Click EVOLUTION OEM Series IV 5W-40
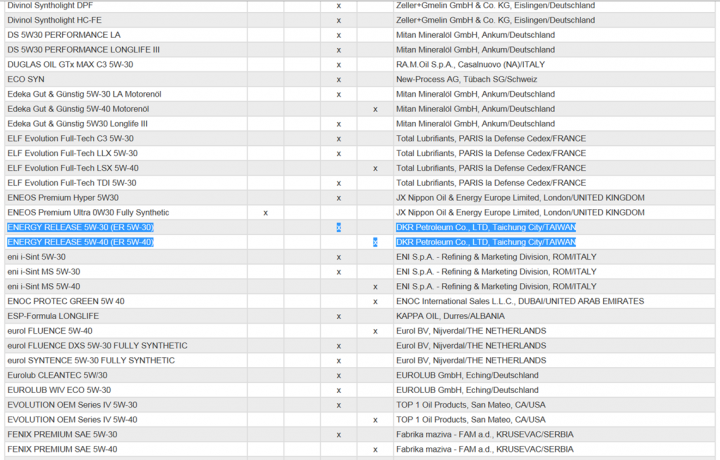 coord(72,420)
